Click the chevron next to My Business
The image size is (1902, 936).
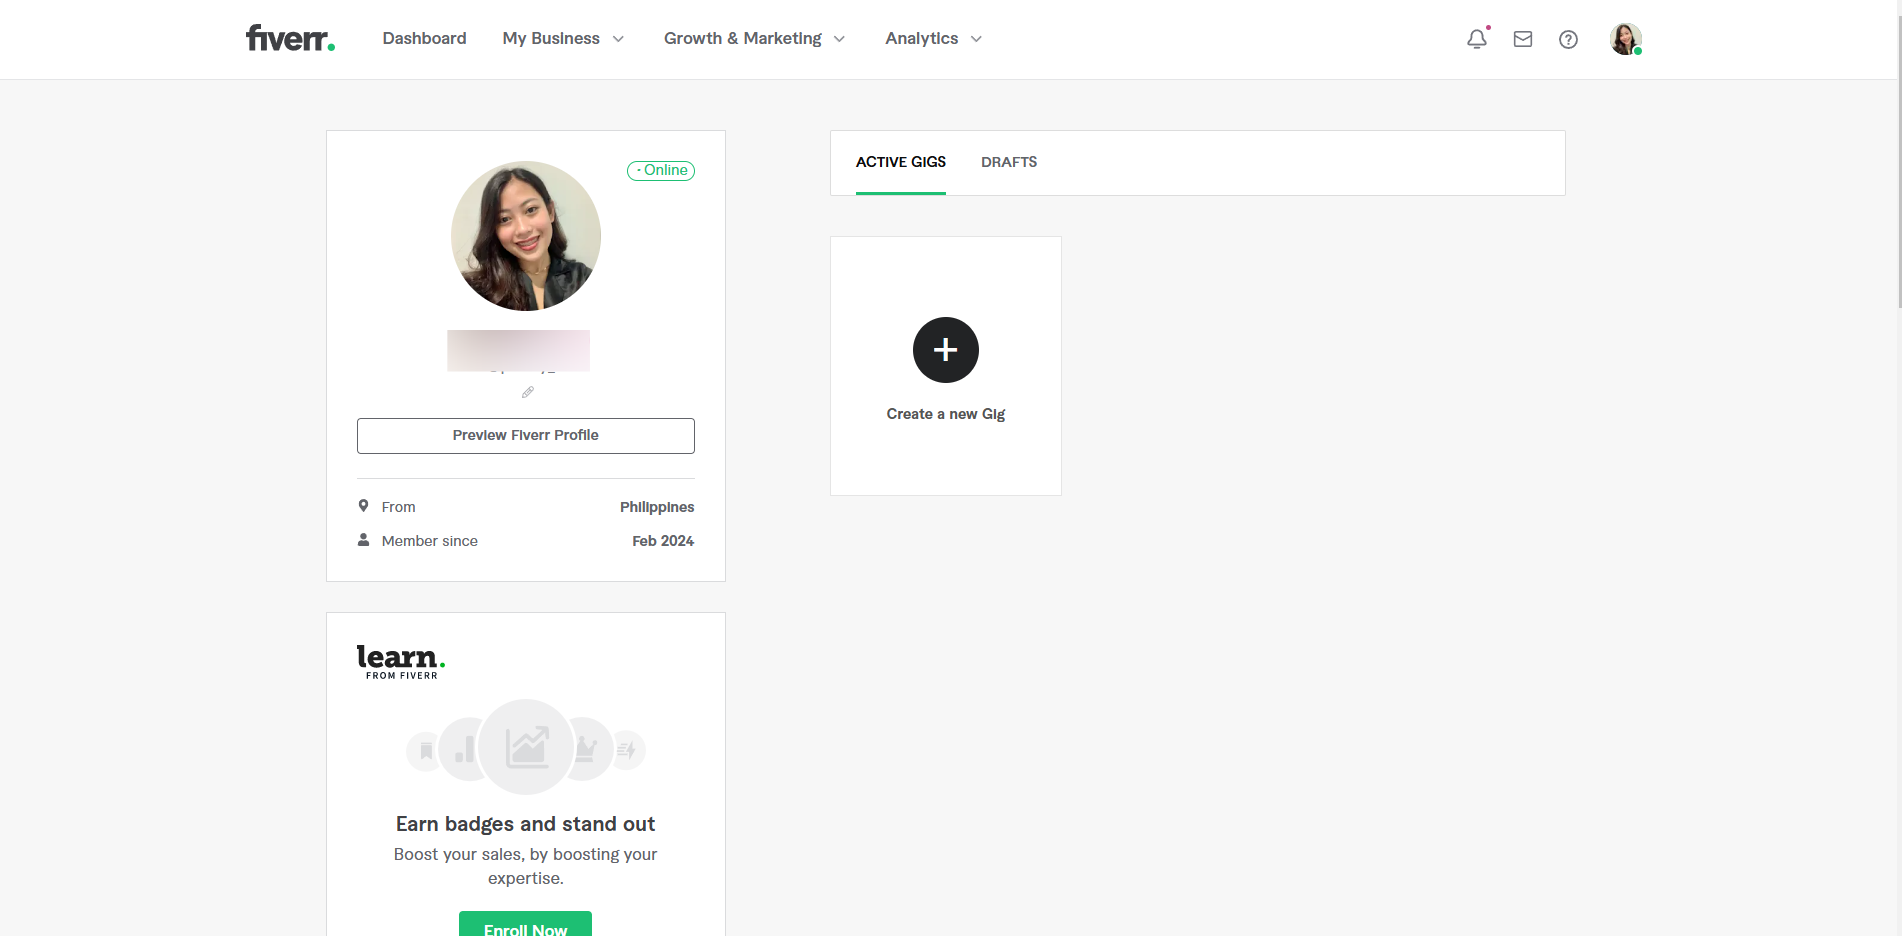click(618, 39)
